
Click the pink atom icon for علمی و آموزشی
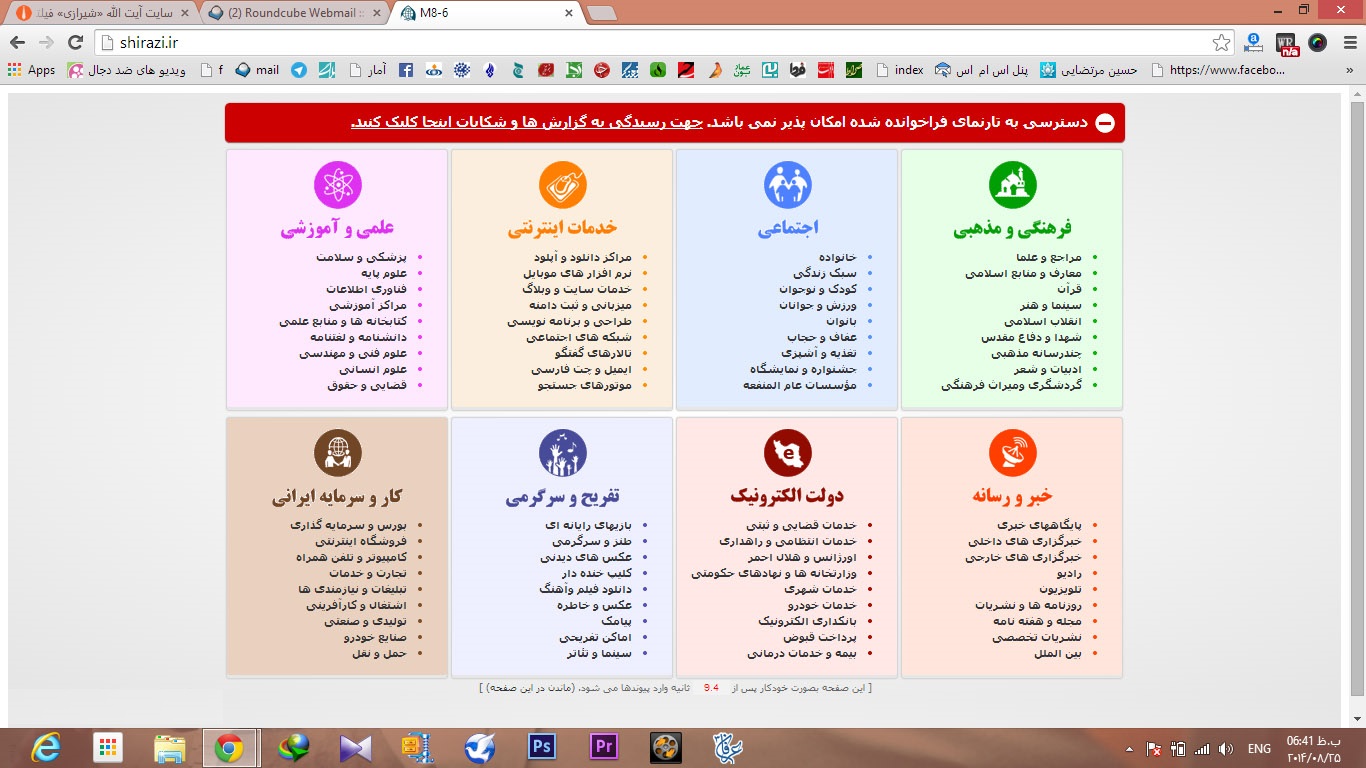pyautogui.click(x=337, y=185)
